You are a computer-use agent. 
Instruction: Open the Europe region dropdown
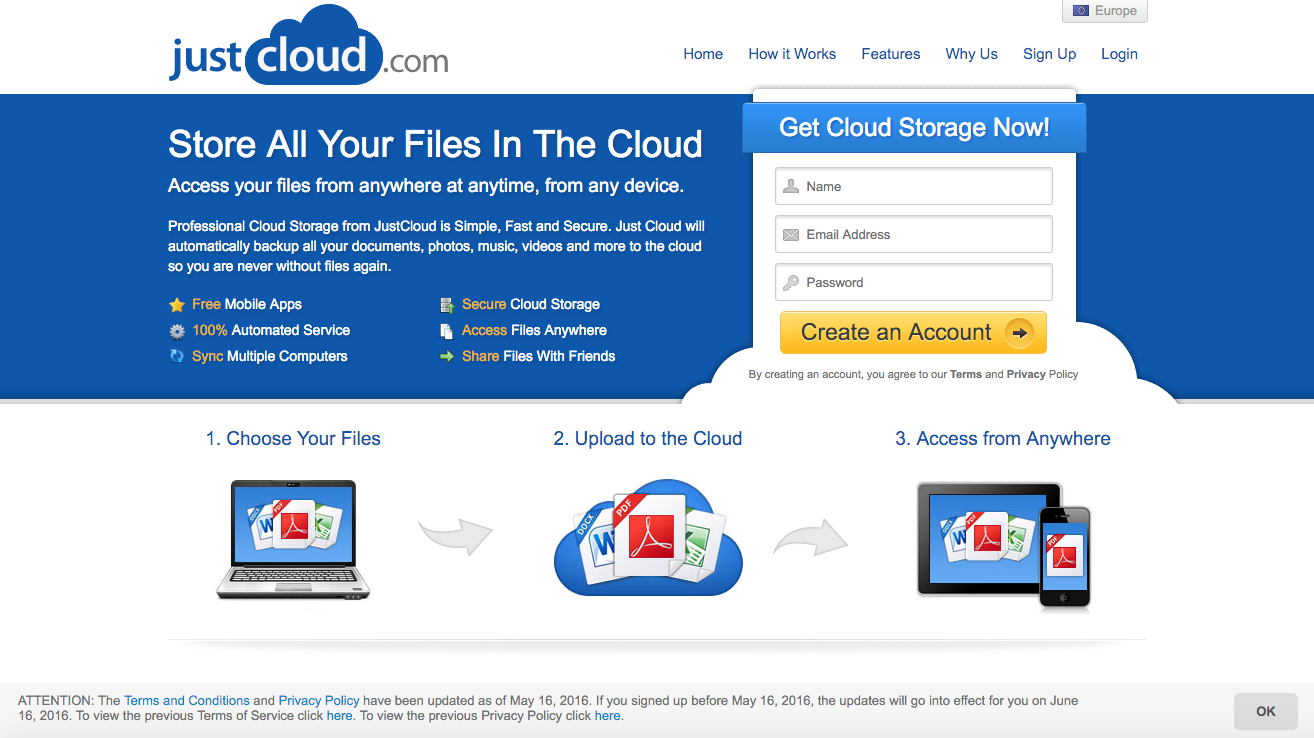tap(1104, 10)
